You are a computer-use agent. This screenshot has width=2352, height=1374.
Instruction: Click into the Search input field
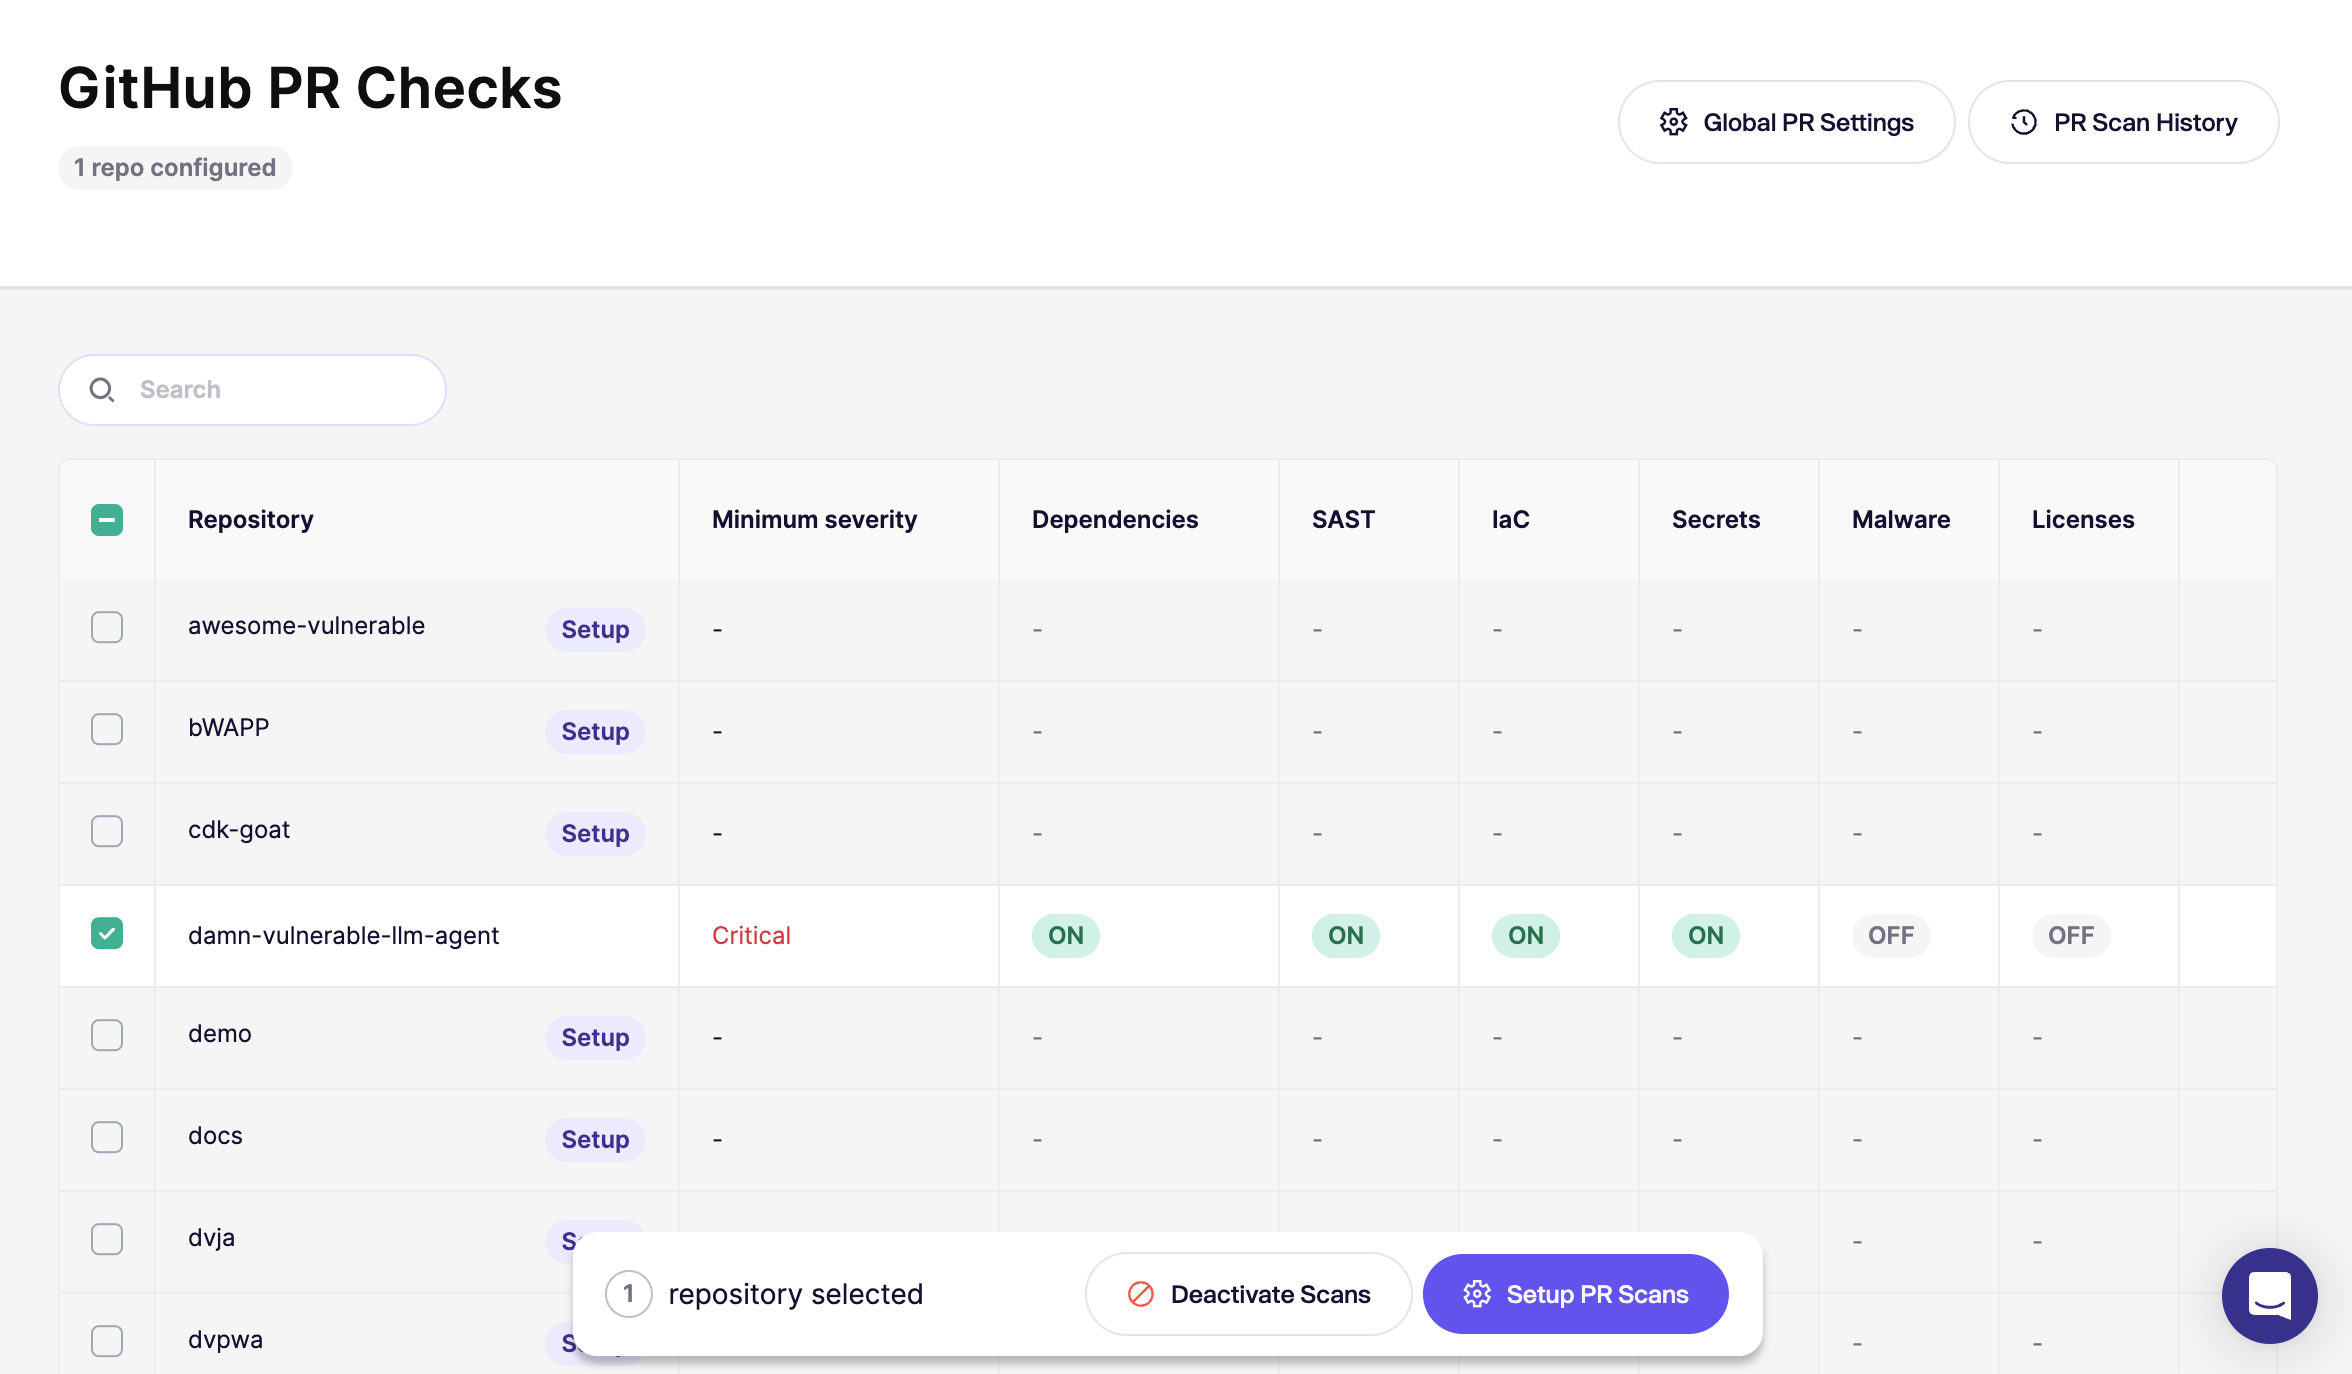coord(280,390)
